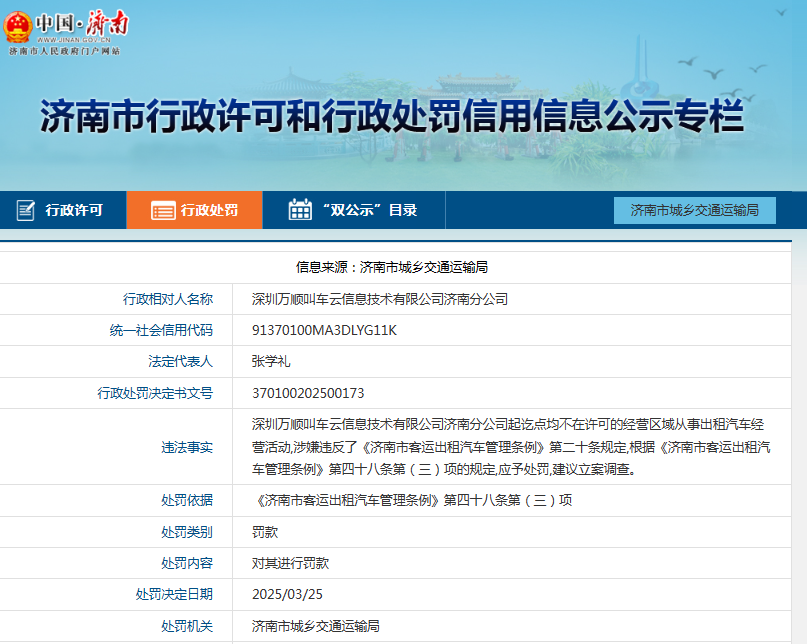
Task: Select the legal representative 张学礼
Action: pos(271,361)
